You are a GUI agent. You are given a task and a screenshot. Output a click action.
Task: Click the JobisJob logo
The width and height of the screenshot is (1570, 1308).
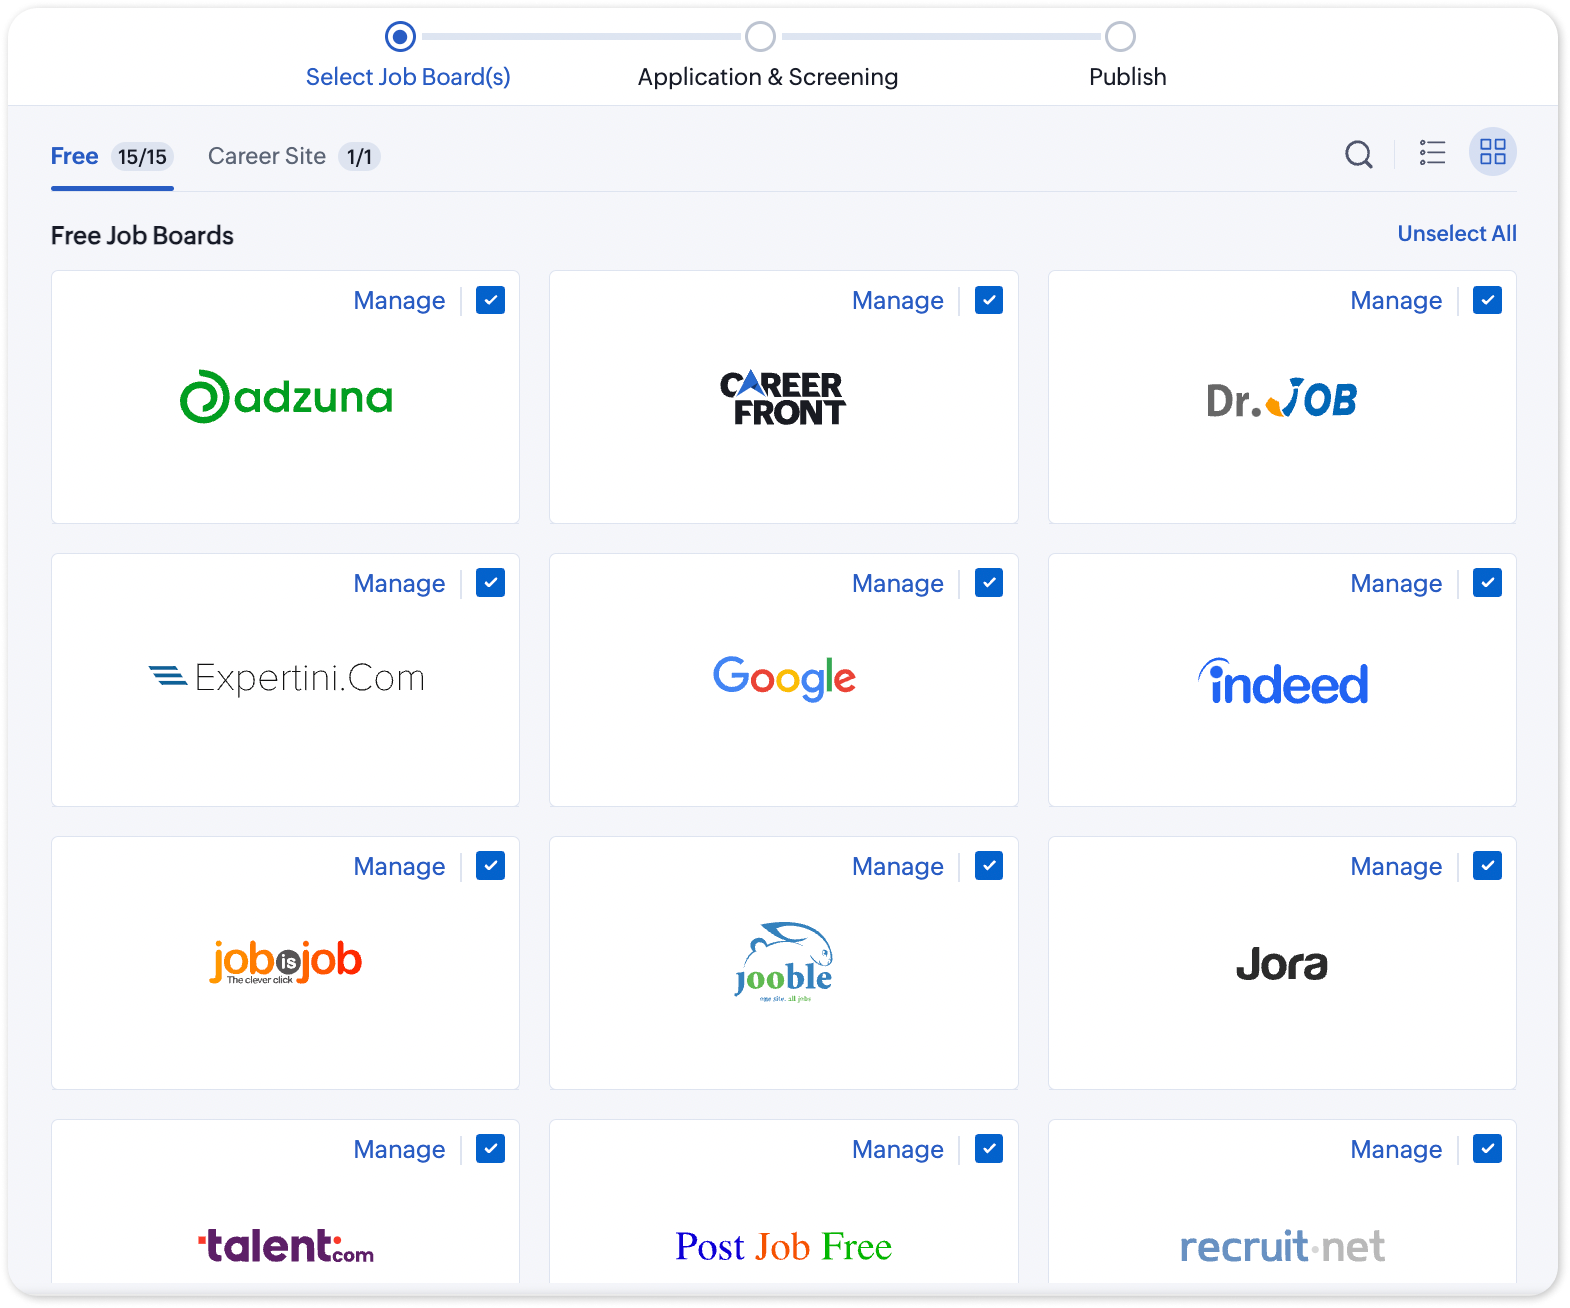click(286, 962)
